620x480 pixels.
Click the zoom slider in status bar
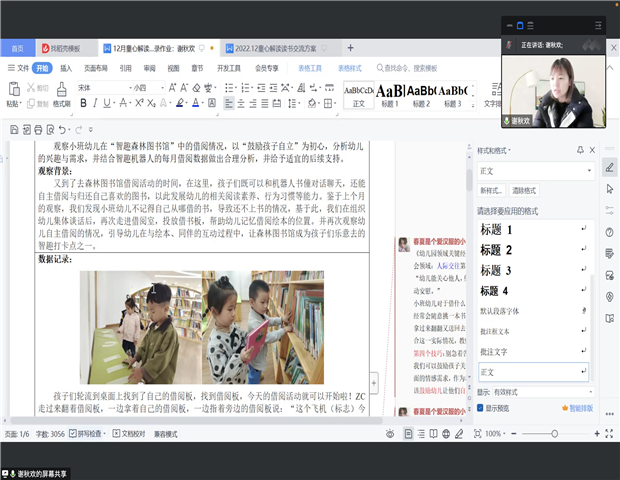555,434
